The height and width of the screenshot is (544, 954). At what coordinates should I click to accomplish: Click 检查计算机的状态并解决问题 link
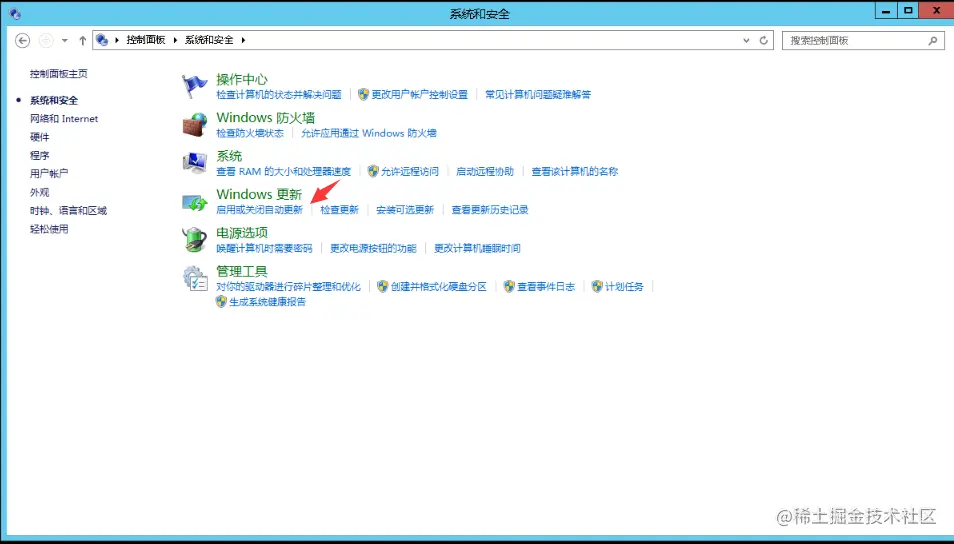[x=279, y=94]
